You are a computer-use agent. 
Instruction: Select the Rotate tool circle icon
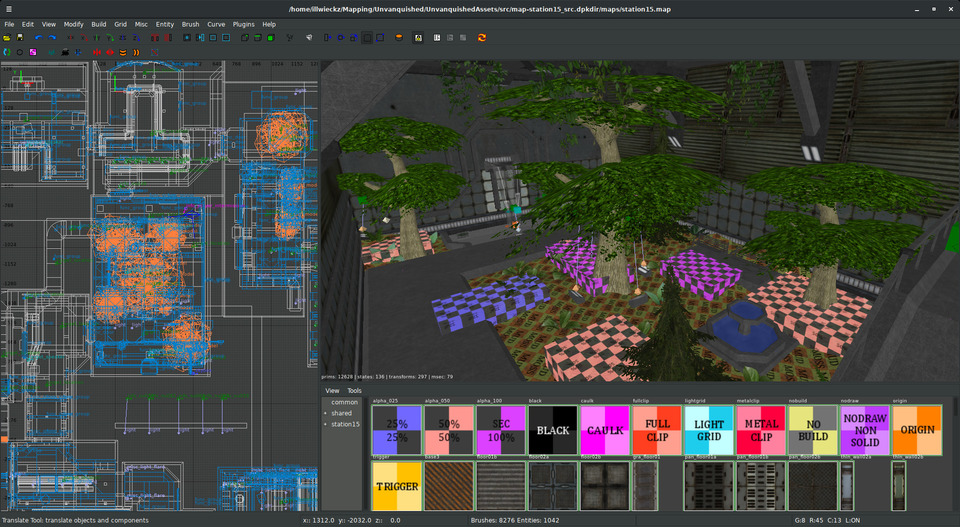(340, 37)
